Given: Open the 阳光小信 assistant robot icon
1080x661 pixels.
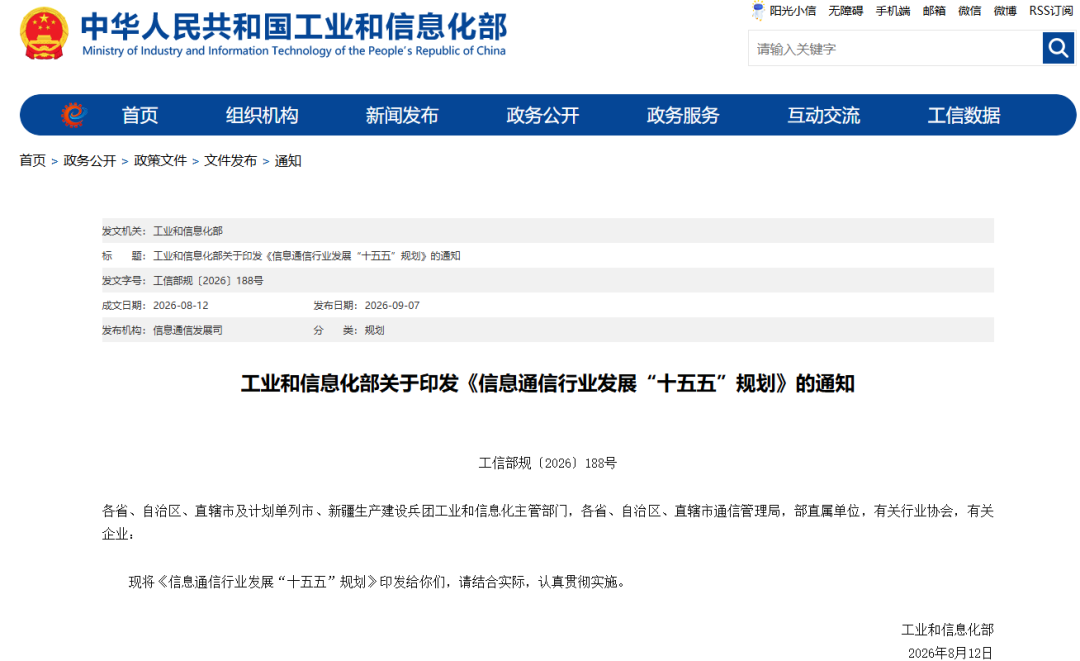Looking at the screenshot, I should (x=758, y=10).
